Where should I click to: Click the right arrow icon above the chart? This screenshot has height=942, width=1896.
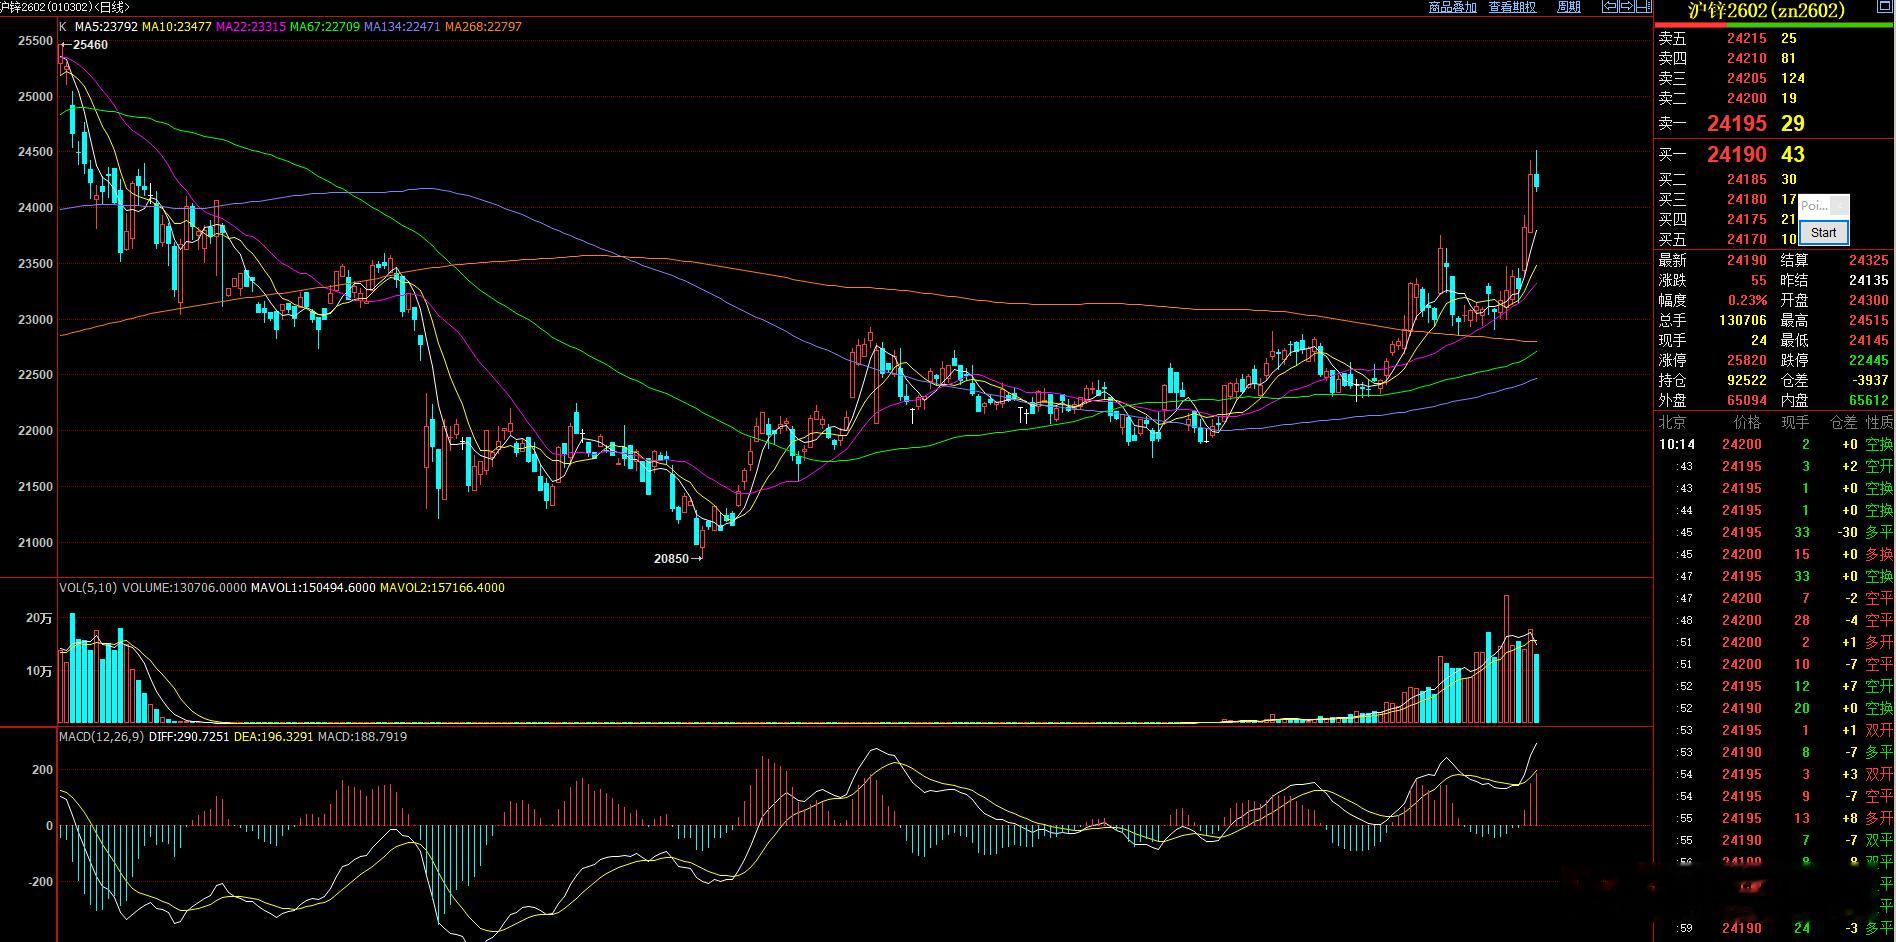coord(1625,7)
